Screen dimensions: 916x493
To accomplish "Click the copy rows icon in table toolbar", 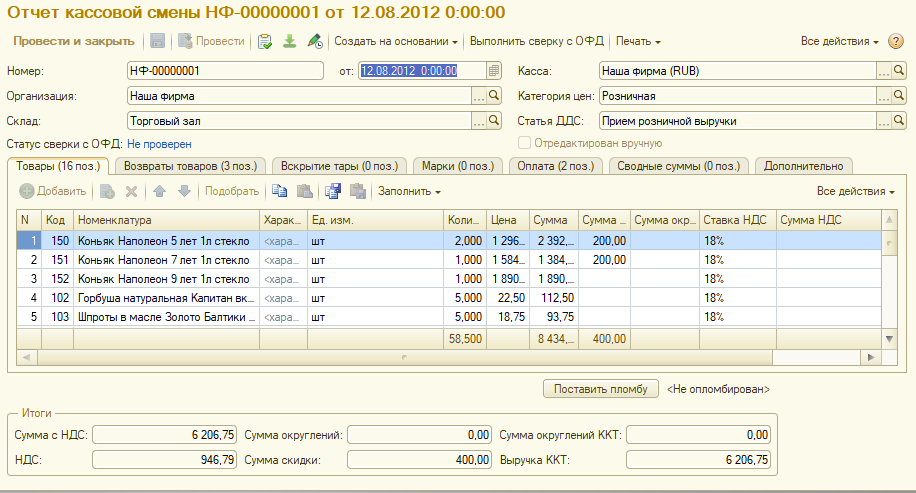I will click(281, 191).
